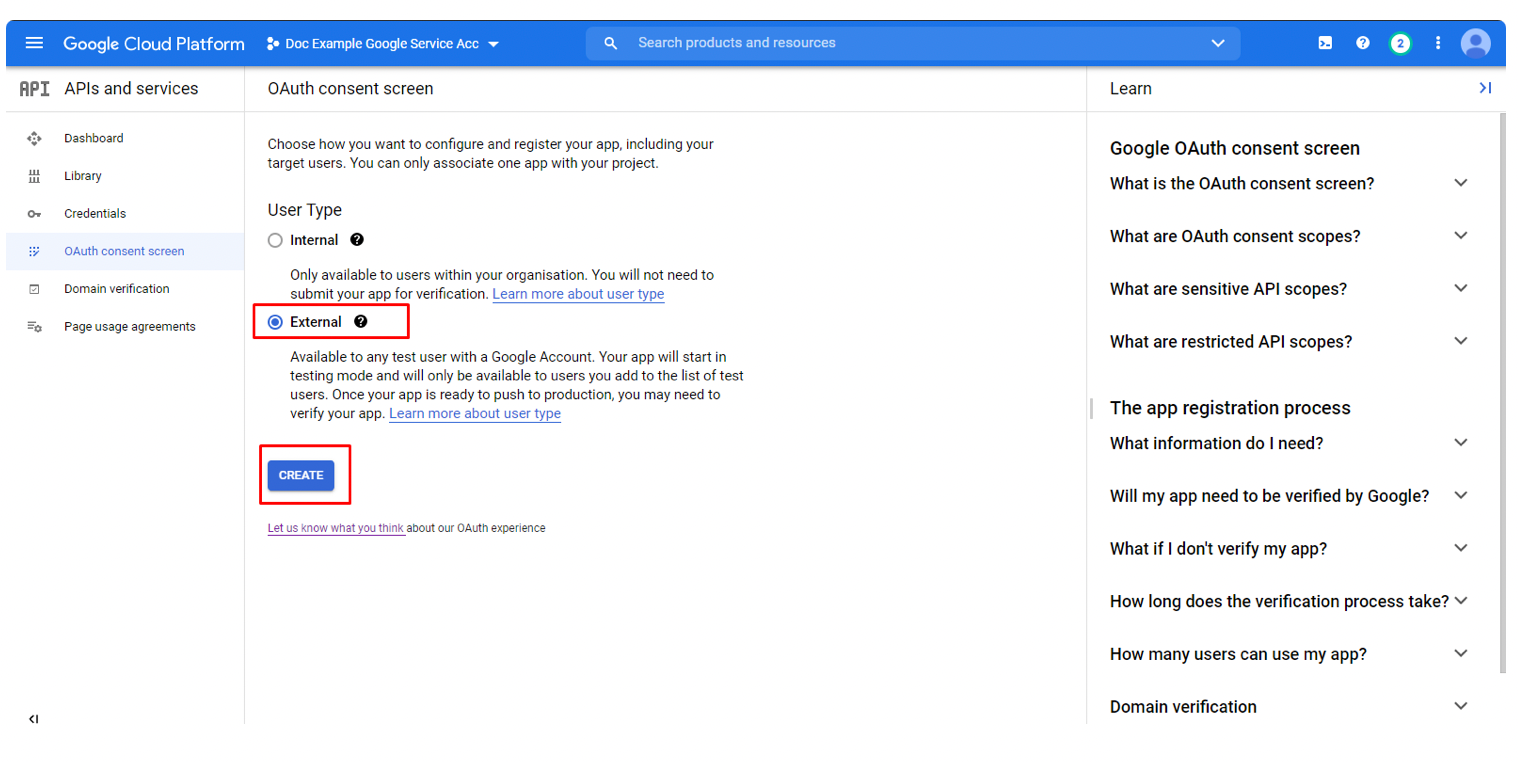This screenshot has height=762, width=1518.
Task: Click the Domain verification checkbox icon
Action: pyautogui.click(x=34, y=289)
